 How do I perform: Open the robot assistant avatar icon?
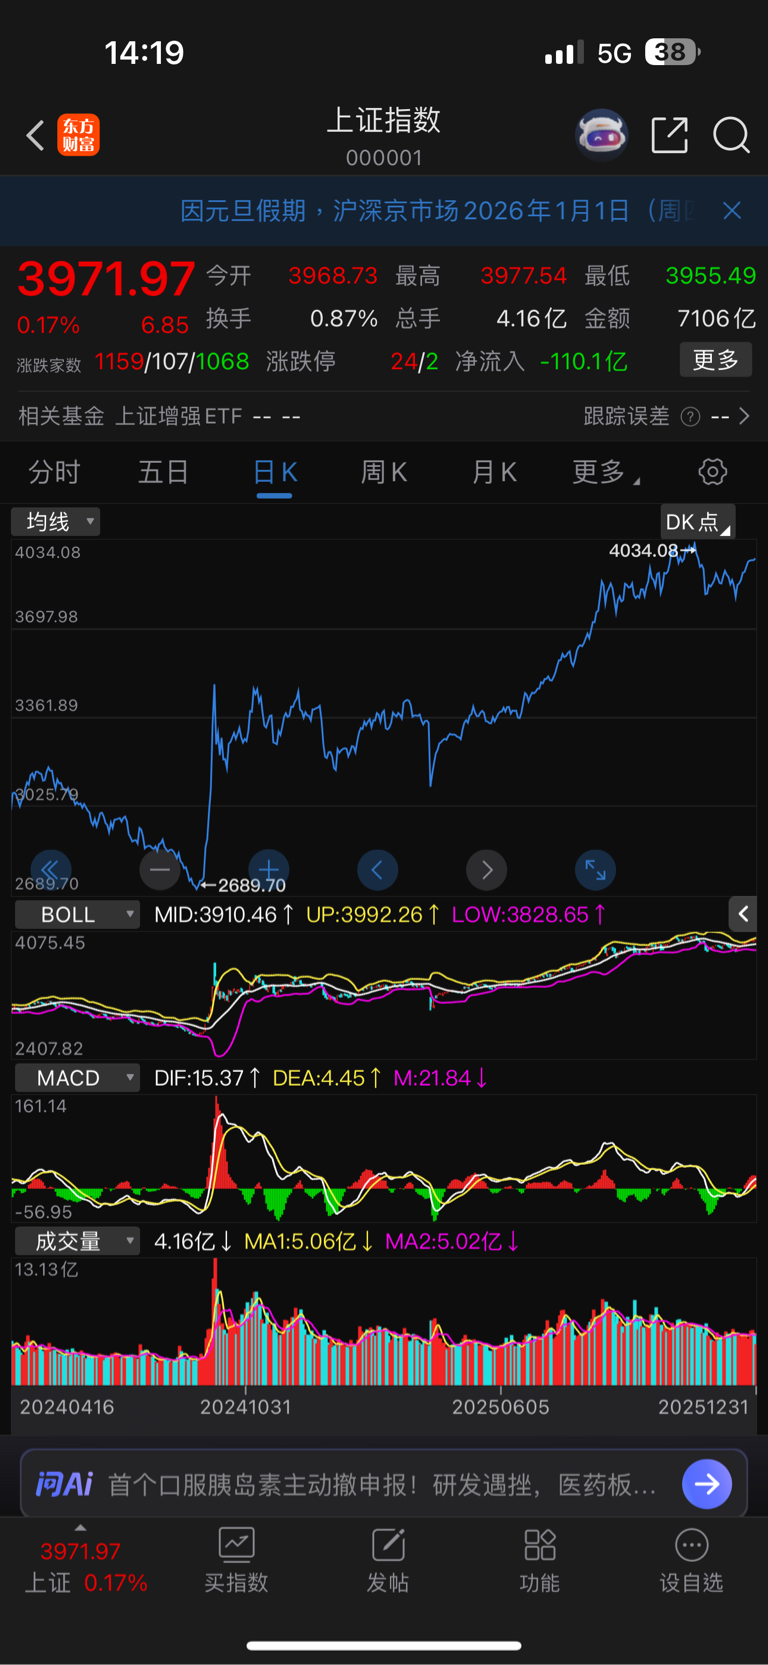pyautogui.click(x=601, y=134)
